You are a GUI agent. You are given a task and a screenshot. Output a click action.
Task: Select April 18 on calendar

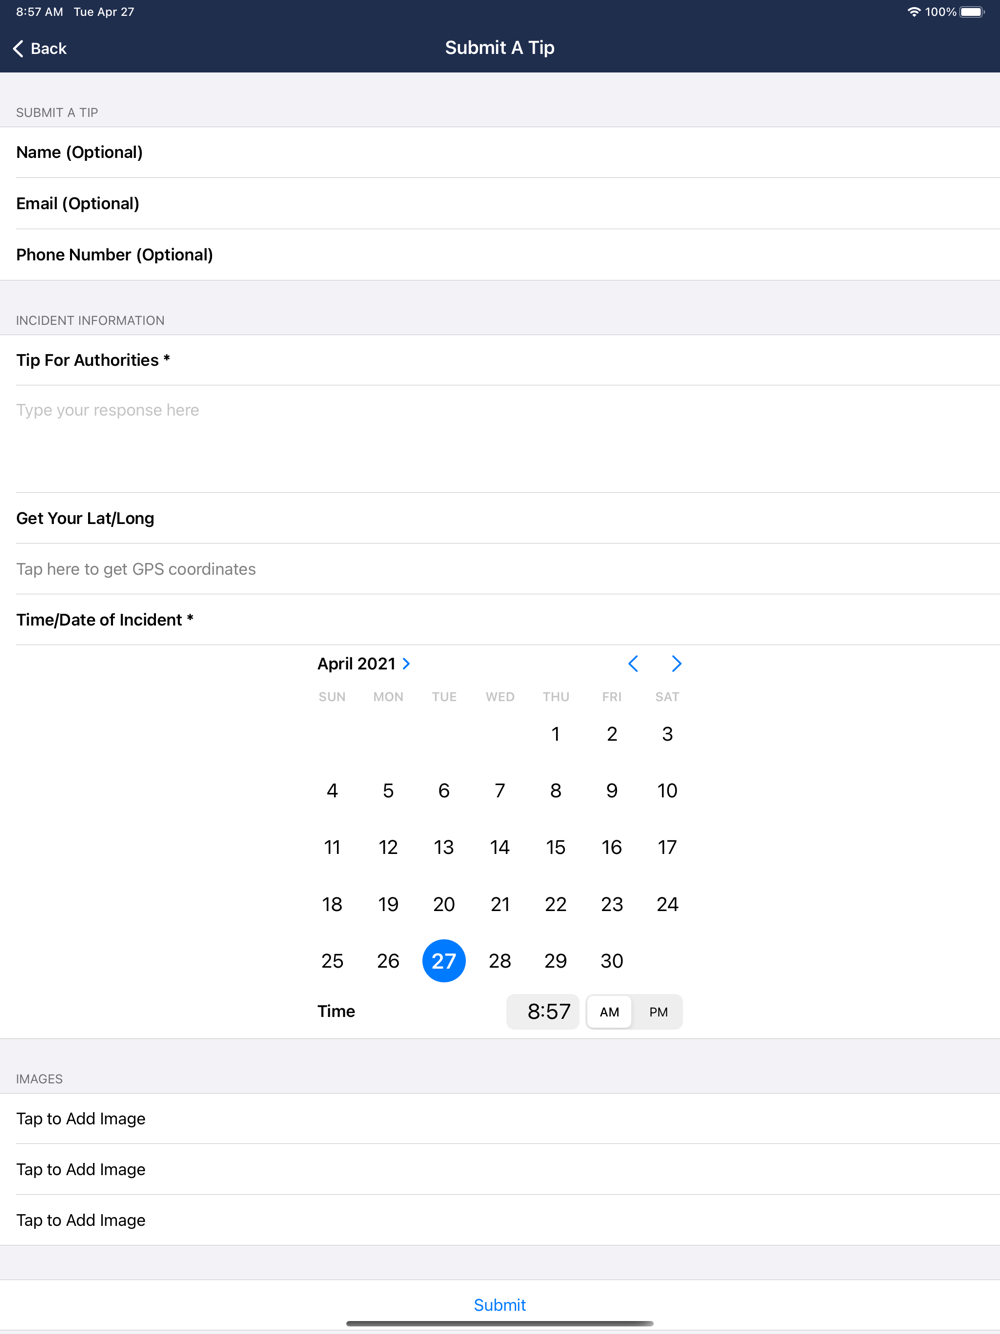click(332, 905)
